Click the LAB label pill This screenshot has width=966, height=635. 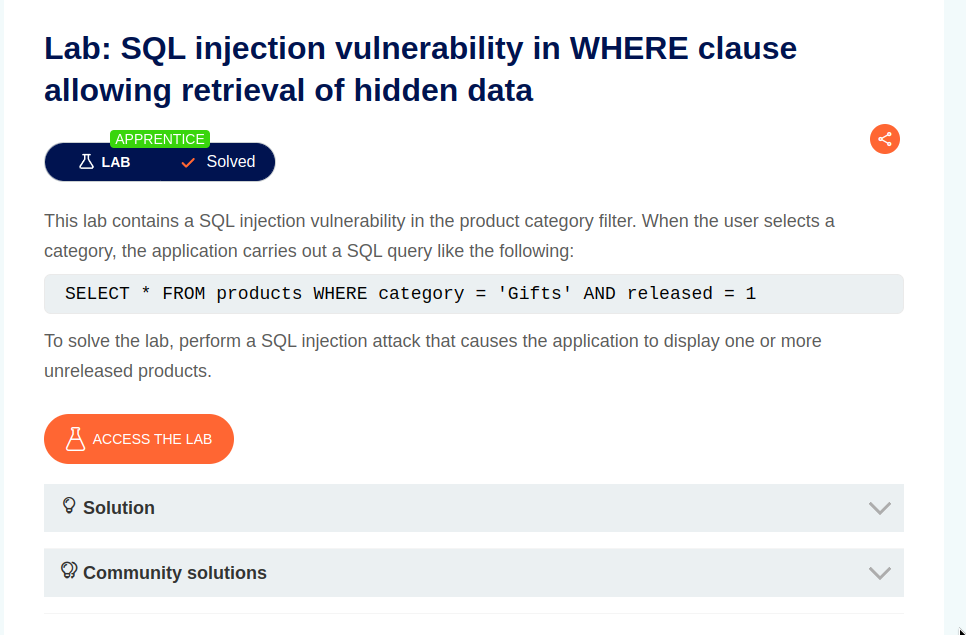tap(103, 162)
